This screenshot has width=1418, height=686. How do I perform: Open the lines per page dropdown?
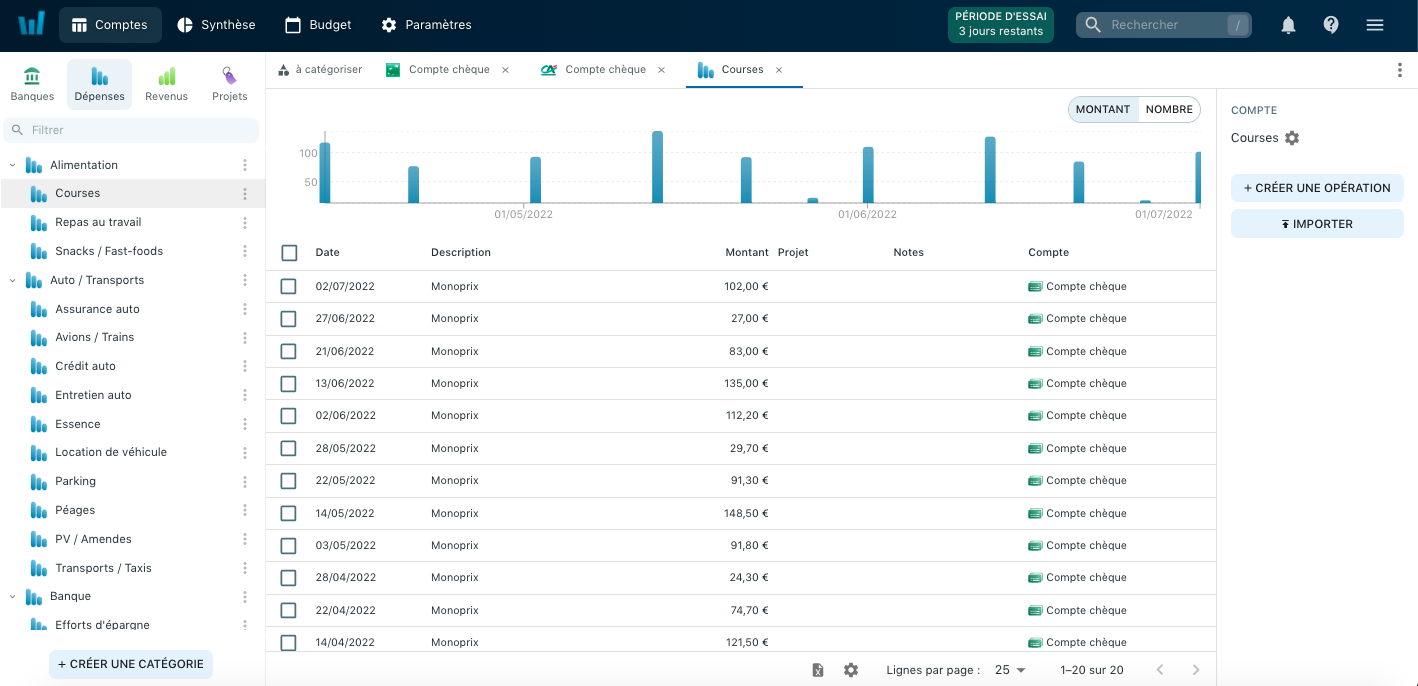(x=1010, y=670)
